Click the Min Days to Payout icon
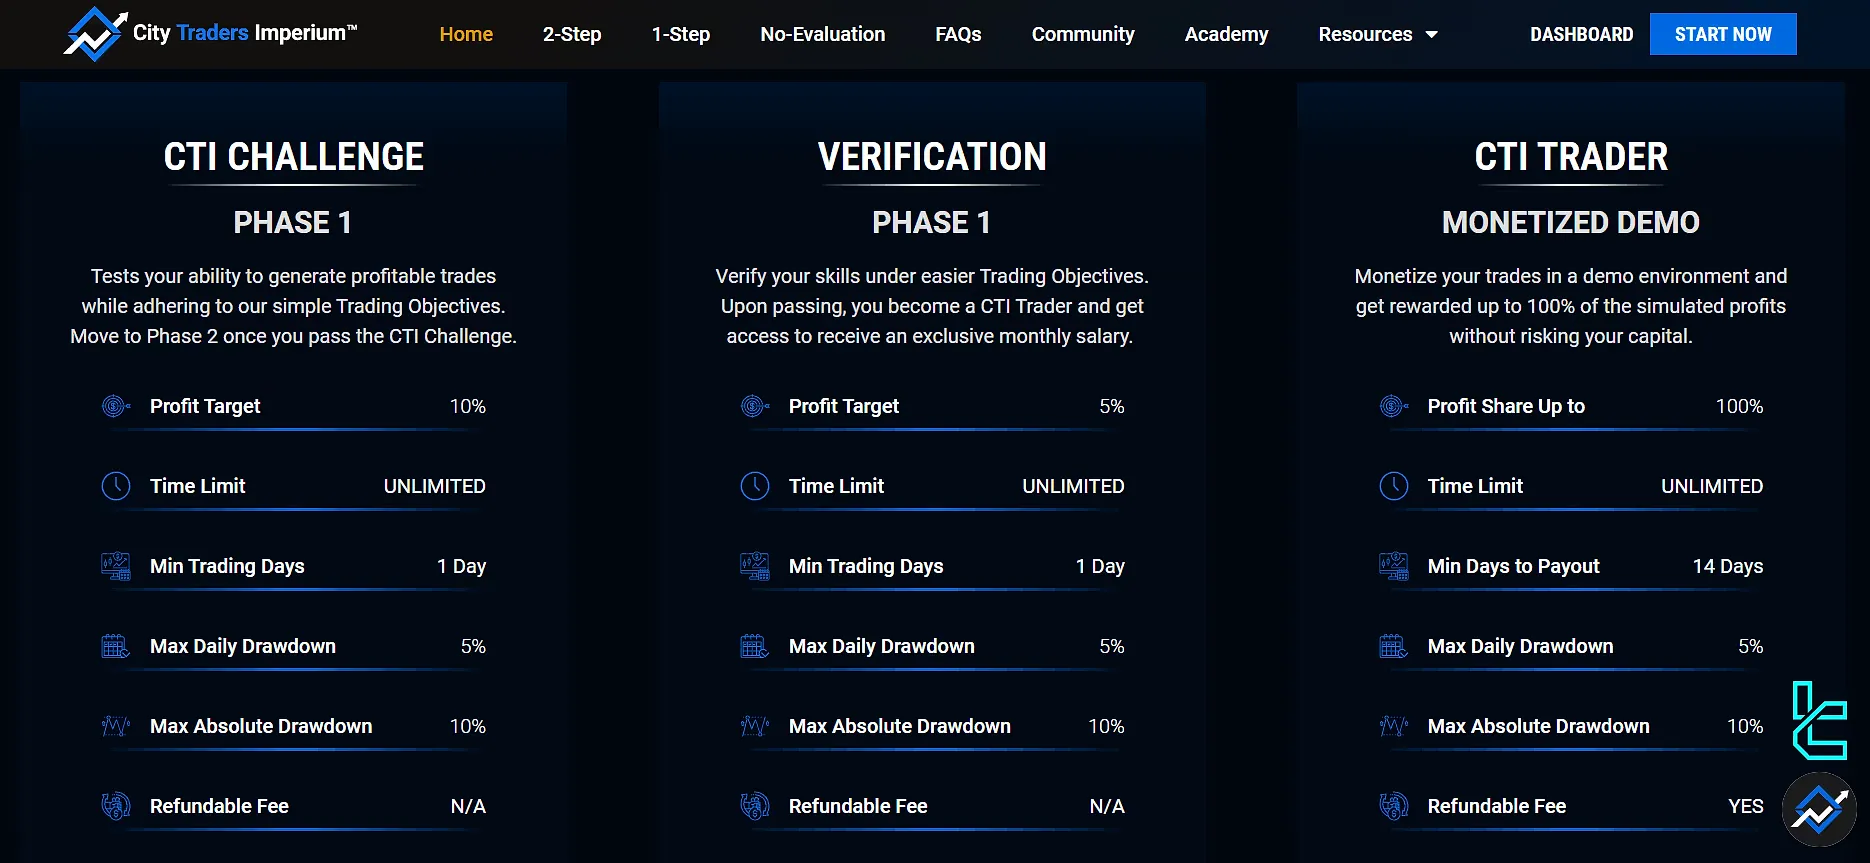Image resolution: width=1870 pixels, height=863 pixels. click(x=1394, y=566)
